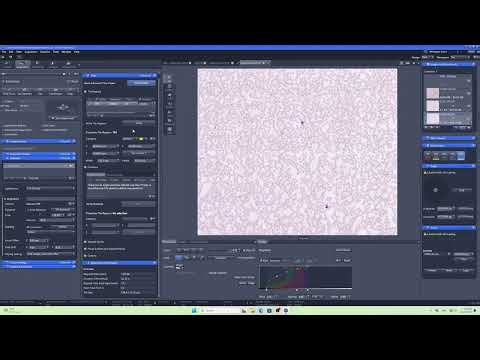
Task: Switch to the Analysis main tab
Action: click(53, 64)
